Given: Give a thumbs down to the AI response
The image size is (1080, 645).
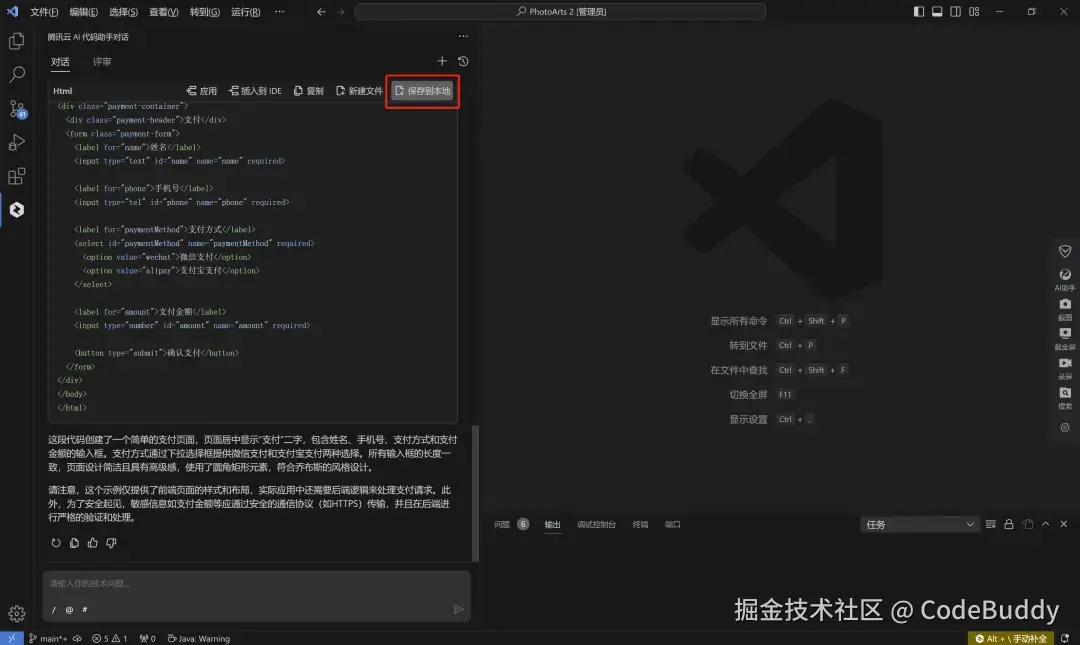Looking at the screenshot, I should [108, 543].
